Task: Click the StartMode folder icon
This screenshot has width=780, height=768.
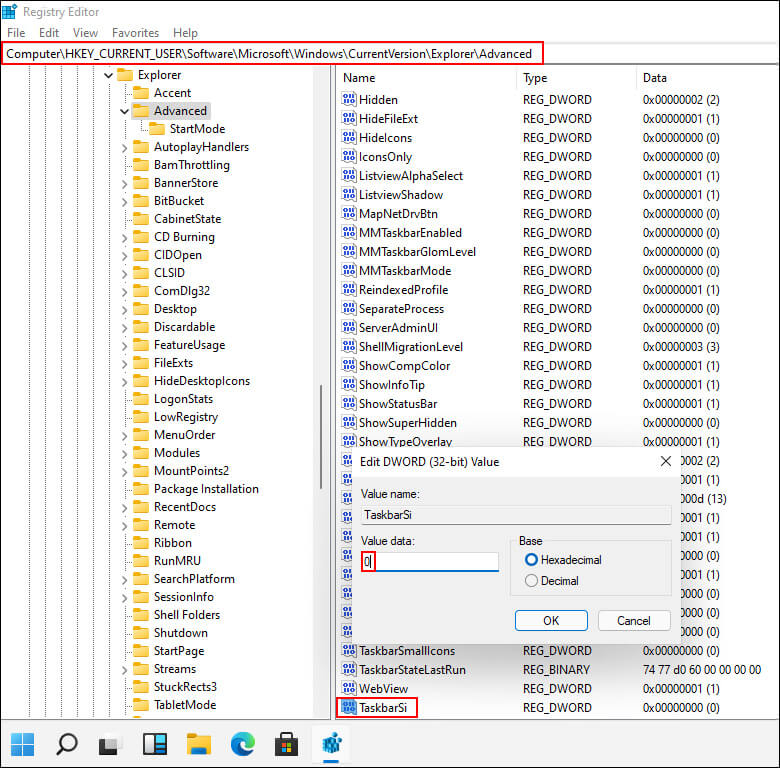Action: click(x=157, y=129)
